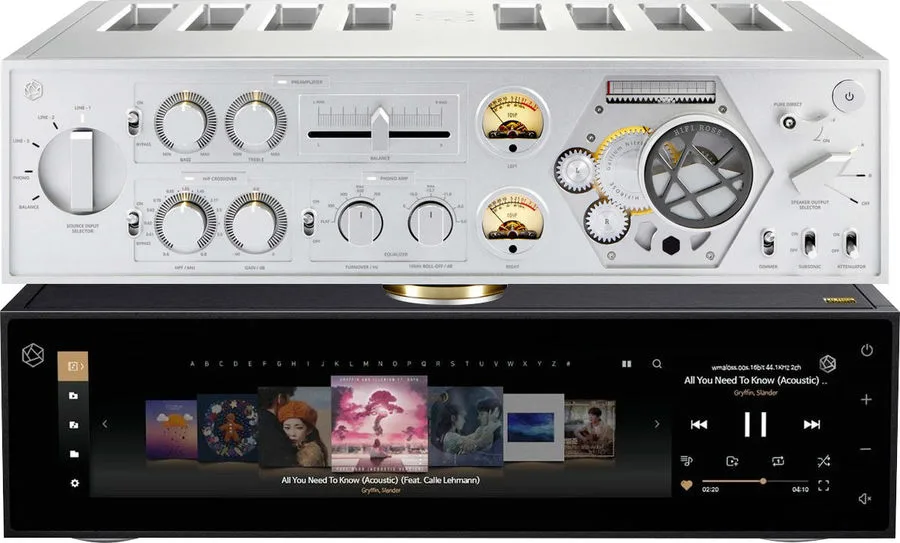
Task: Open the rain cloud album cover
Action: 171,430
